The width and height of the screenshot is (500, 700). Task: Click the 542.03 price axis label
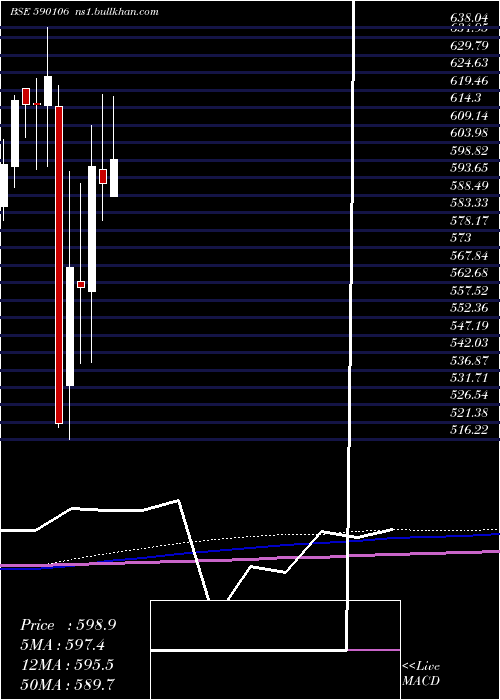point(469,342)
